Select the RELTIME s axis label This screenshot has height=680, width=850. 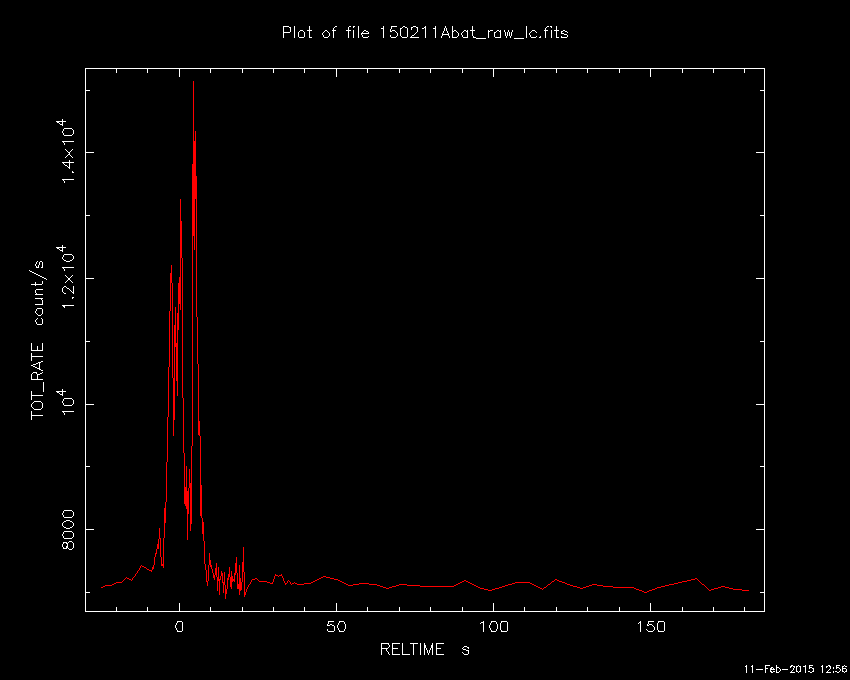424,649
